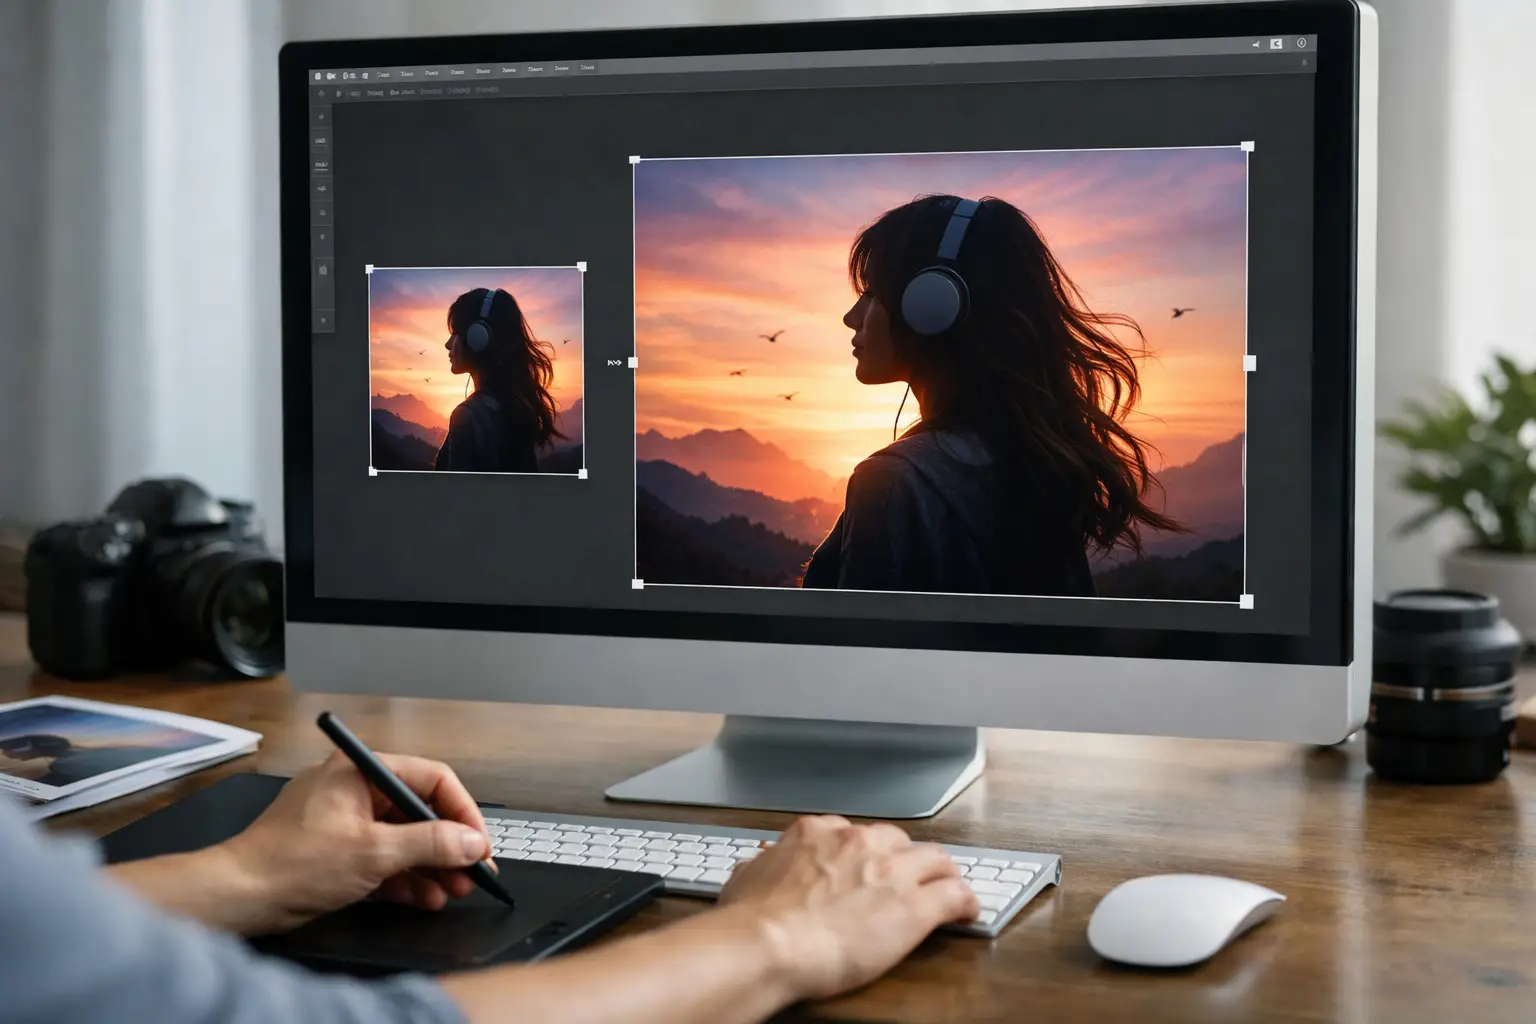Click the white square arrow icon in the top-right bar

click(x=1276, y=44)
